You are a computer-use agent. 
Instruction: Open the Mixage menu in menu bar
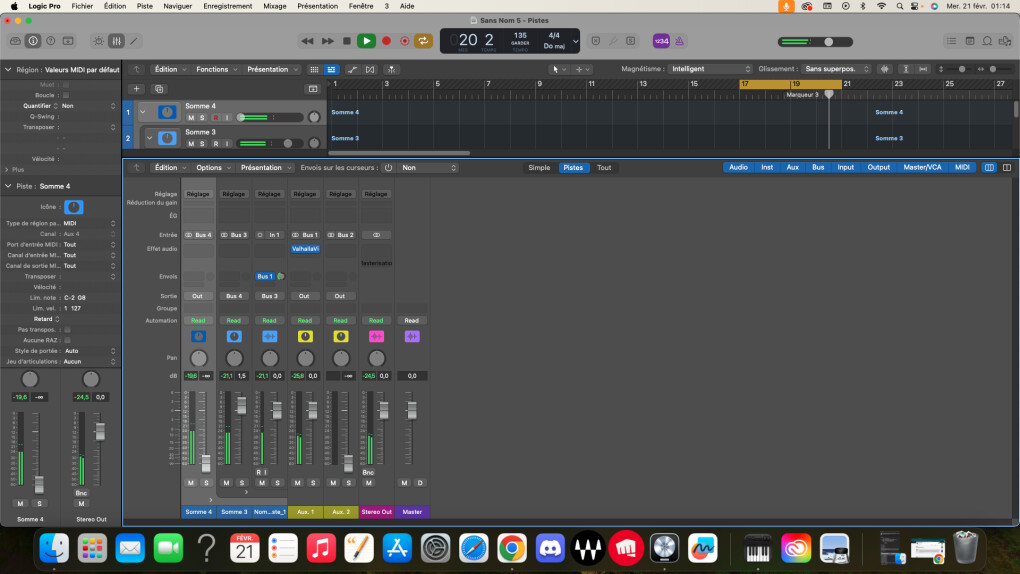click(274, 6)
